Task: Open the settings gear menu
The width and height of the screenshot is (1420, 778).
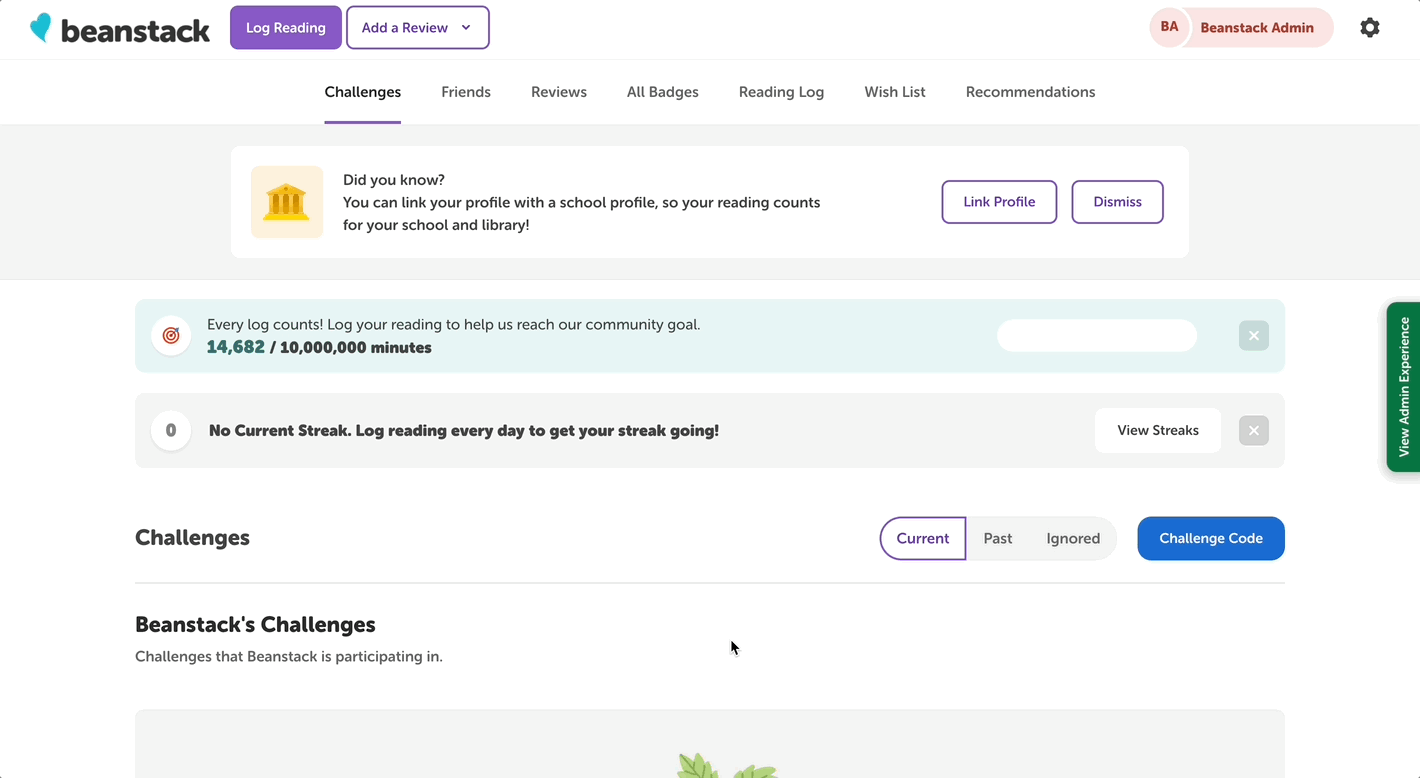Action: pyautogui.click(x=1370, y=27)
